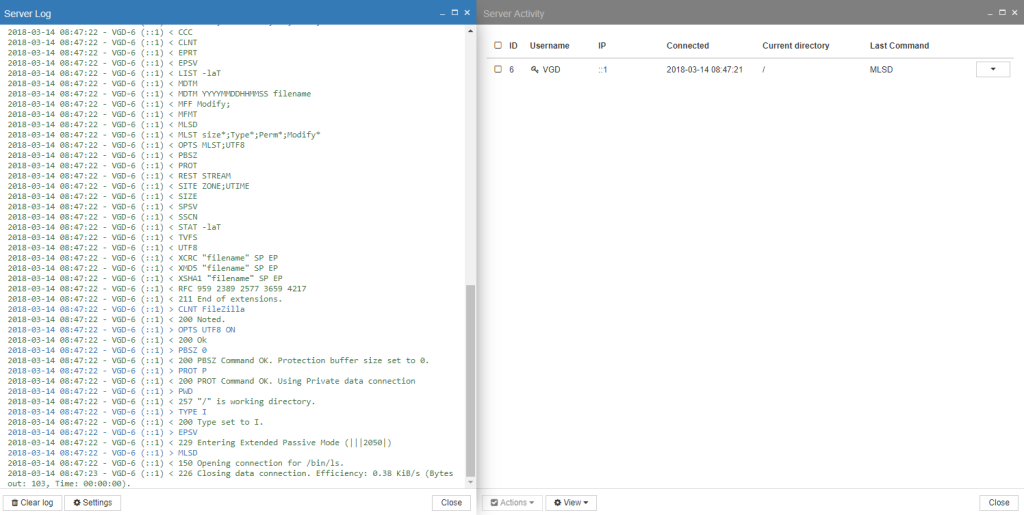Maximize the Server Log window
The width and height of the screenshot is (1024, 515).
pos(455,12)
